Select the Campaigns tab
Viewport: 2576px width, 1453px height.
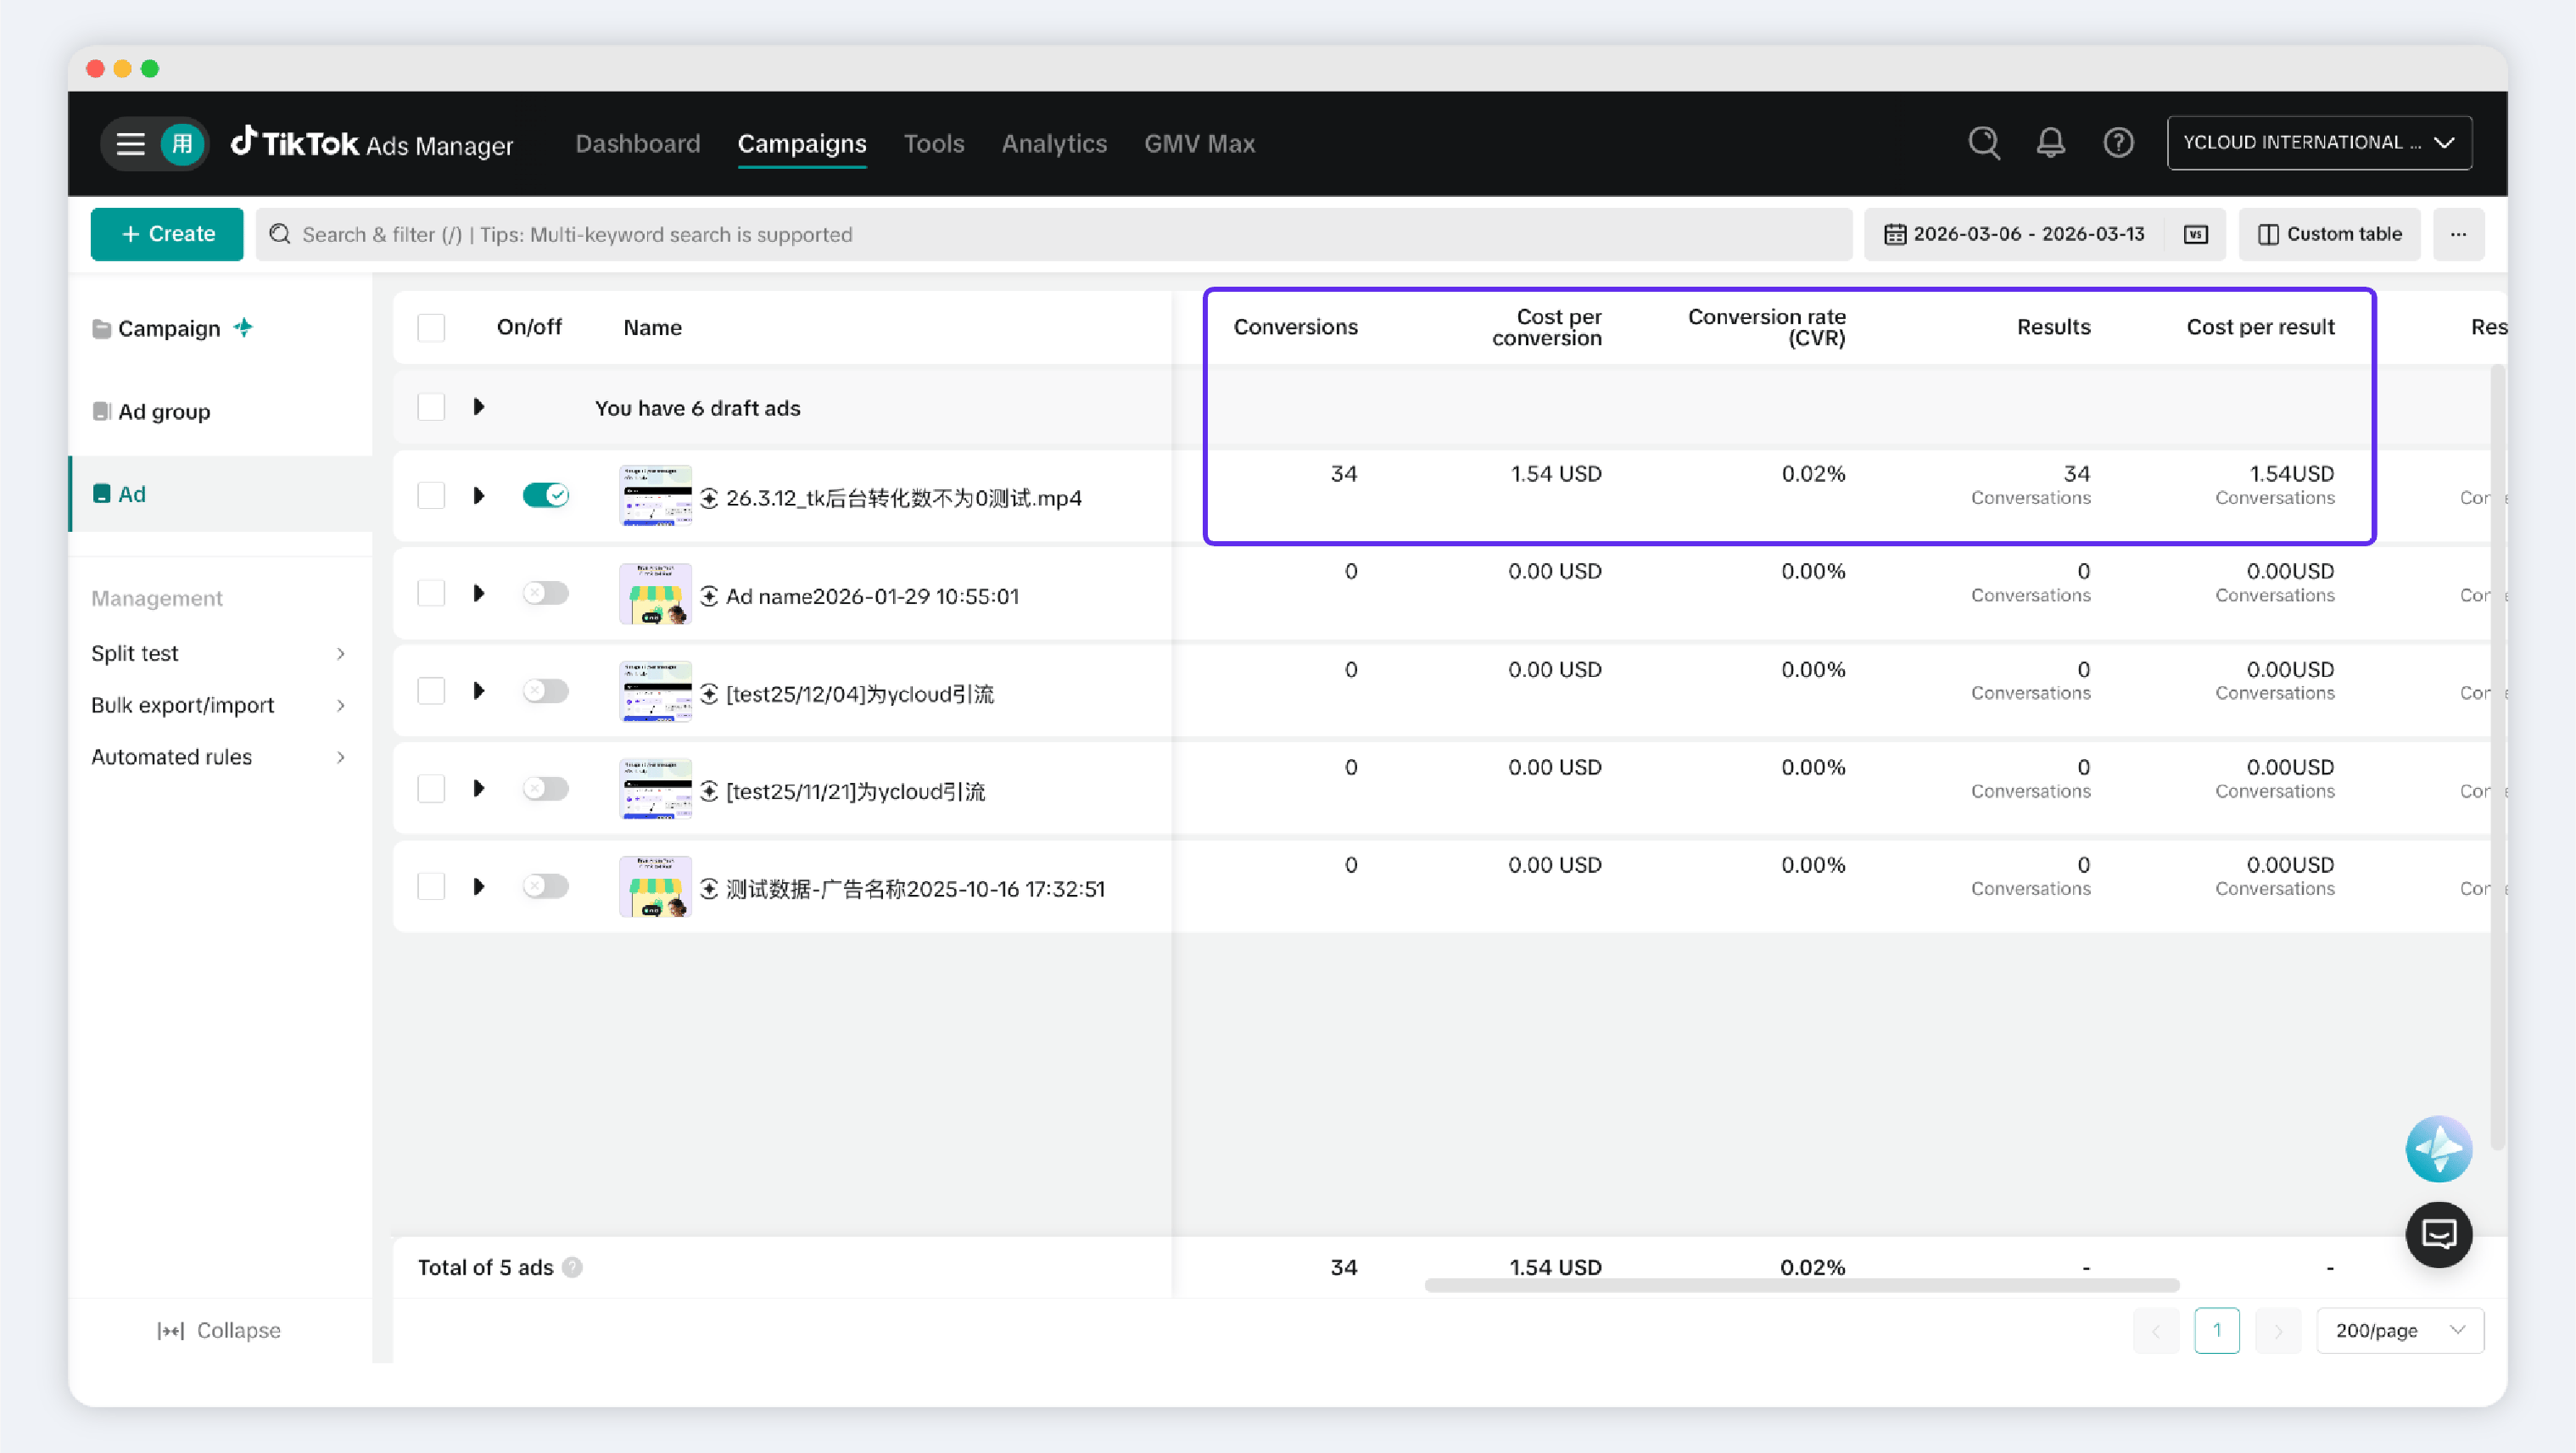802,144
